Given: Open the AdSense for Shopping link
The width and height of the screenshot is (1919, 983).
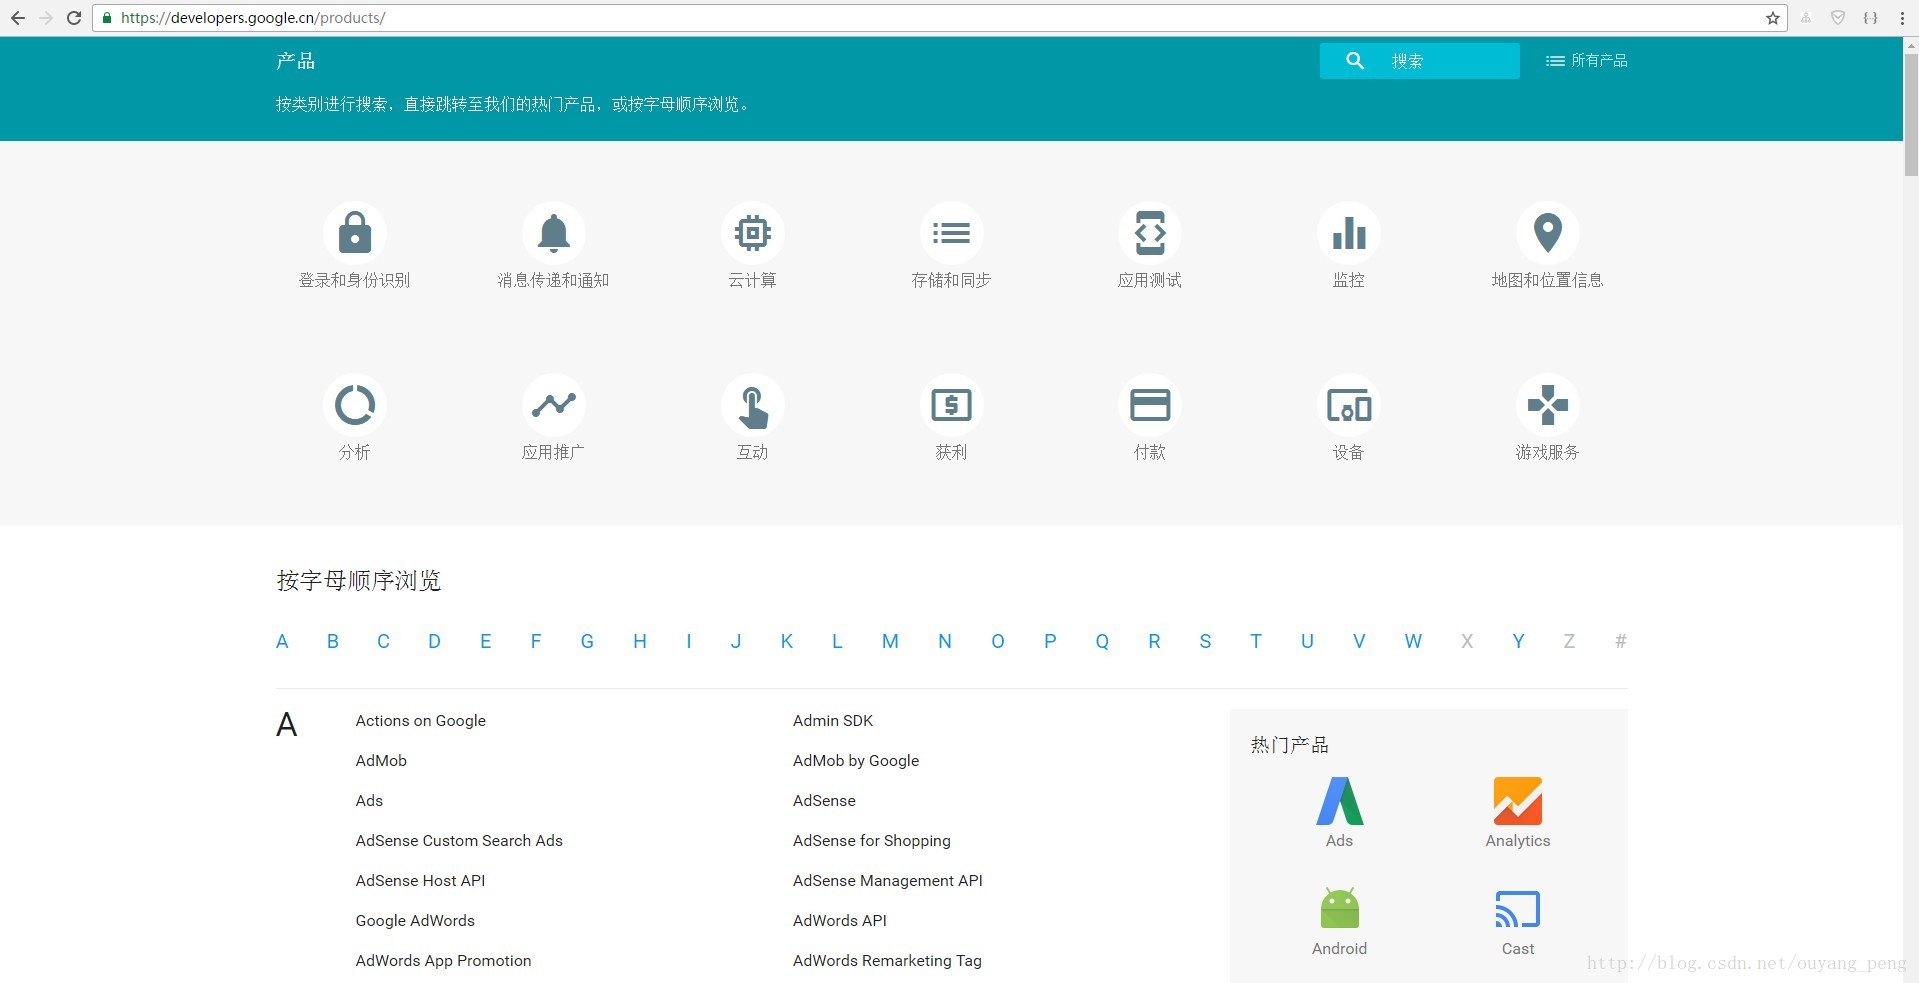Looking at the screenshot, I should 872,841.
